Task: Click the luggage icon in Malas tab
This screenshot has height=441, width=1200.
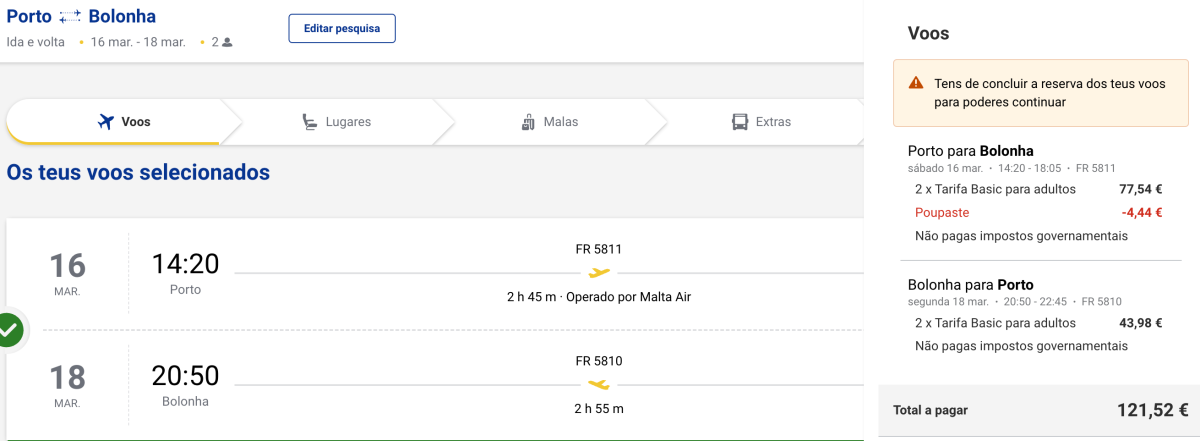Action: (x=529, y=122)
